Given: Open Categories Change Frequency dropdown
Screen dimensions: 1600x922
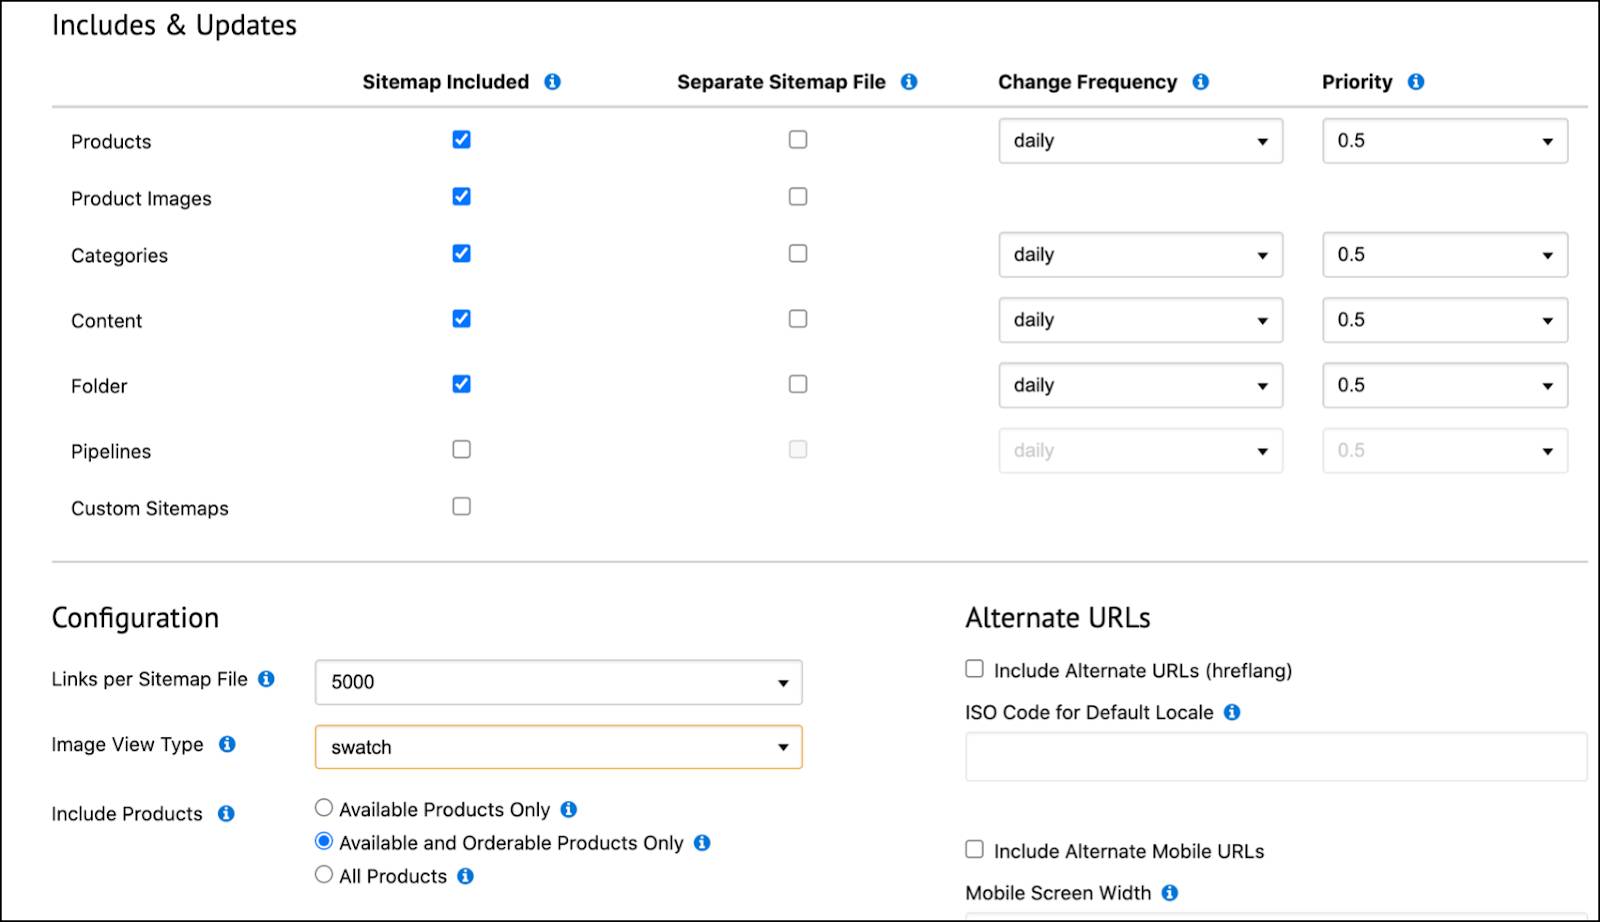Looking at the screenshot, I should [1141, 255].
